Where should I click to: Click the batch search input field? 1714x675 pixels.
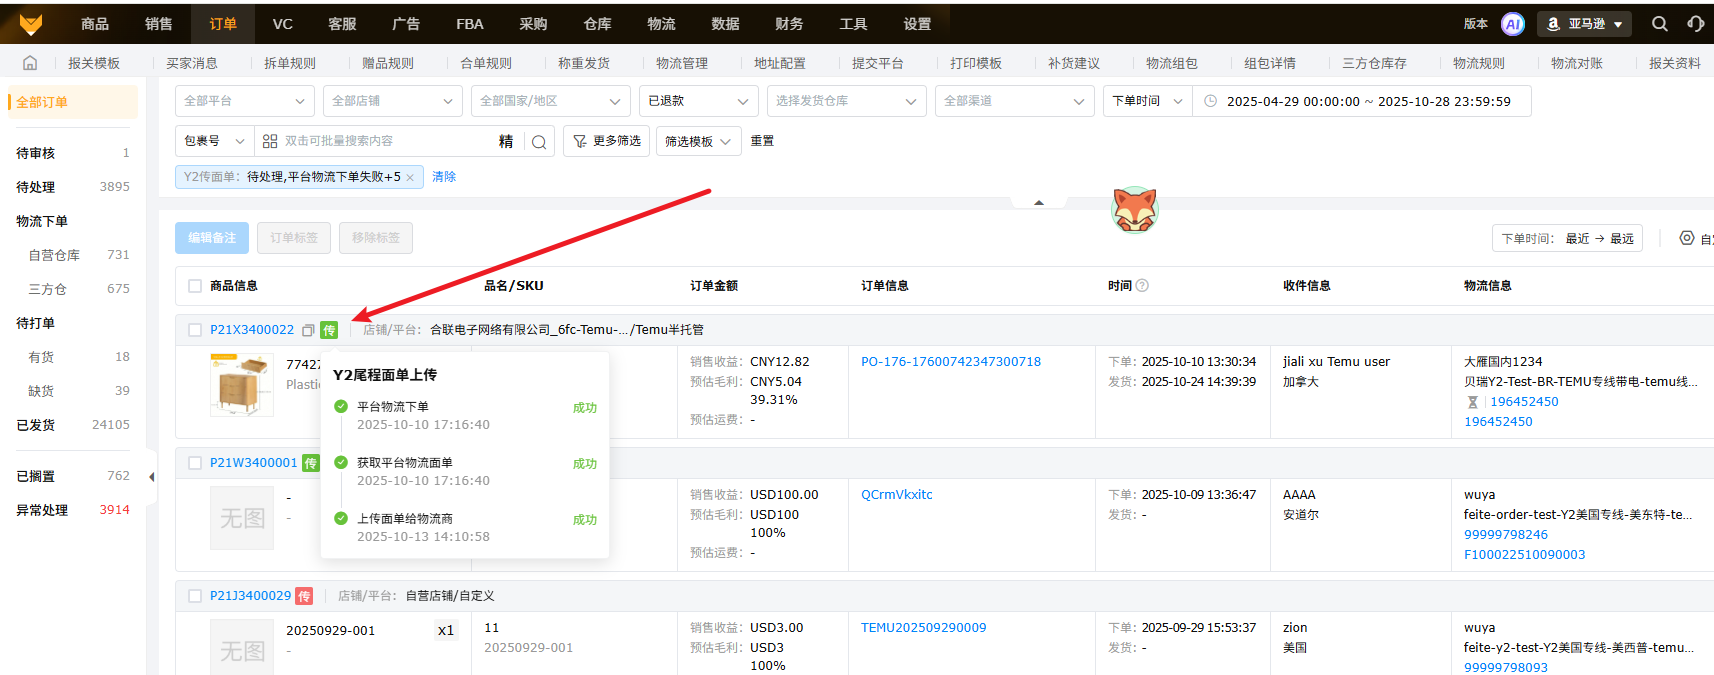(x=390, y=141)
